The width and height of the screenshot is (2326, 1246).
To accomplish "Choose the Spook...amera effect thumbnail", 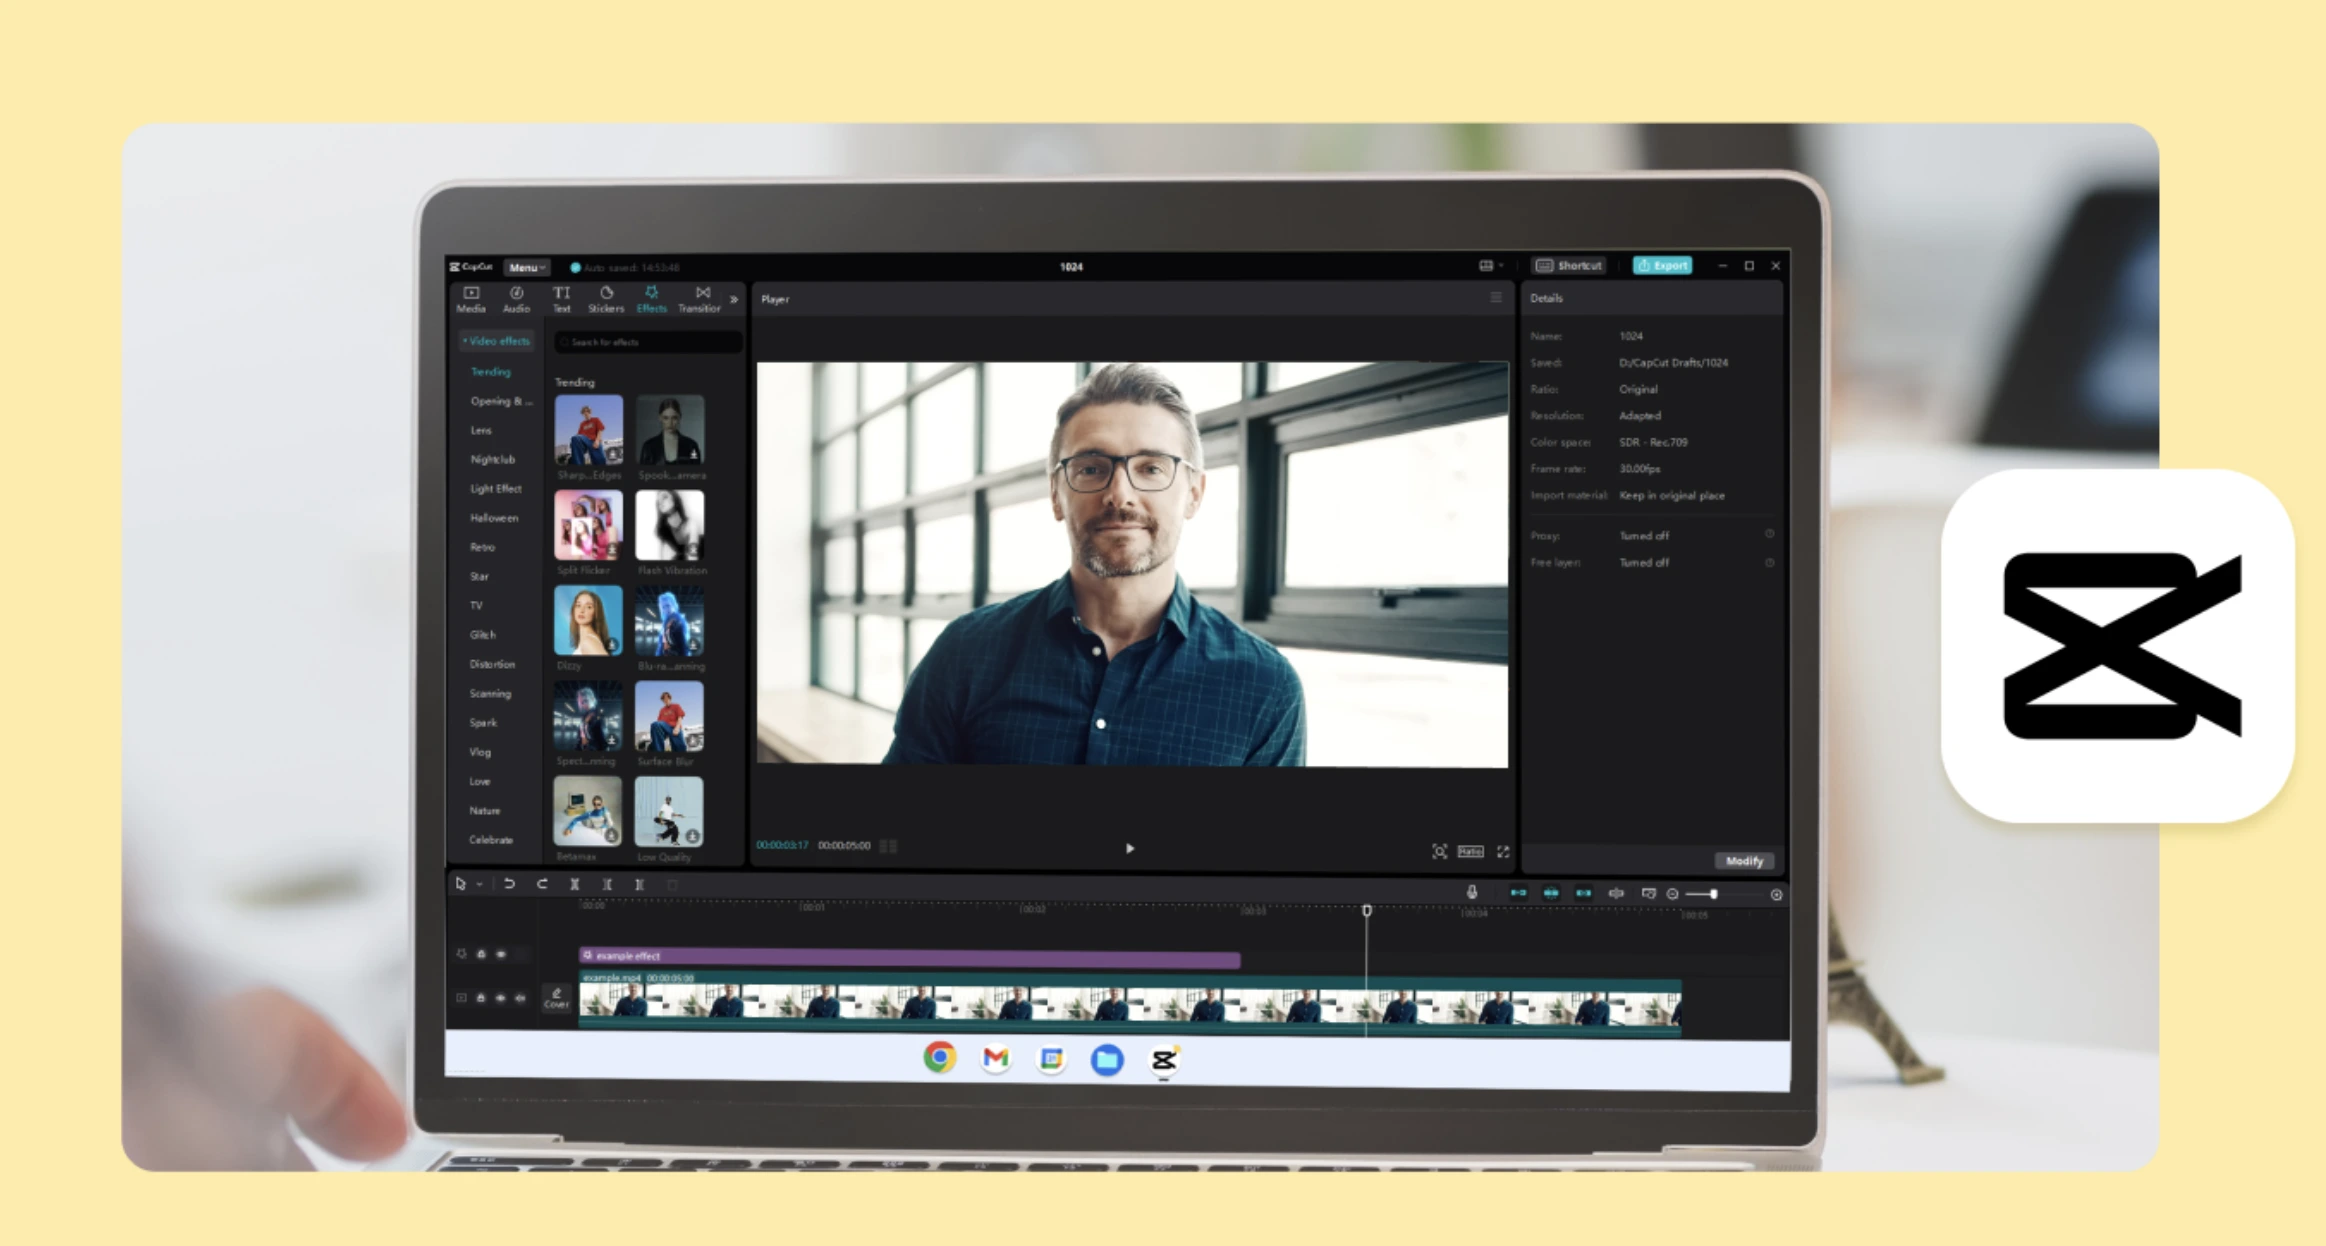I will pyautogui.click(x=670, y=429).
